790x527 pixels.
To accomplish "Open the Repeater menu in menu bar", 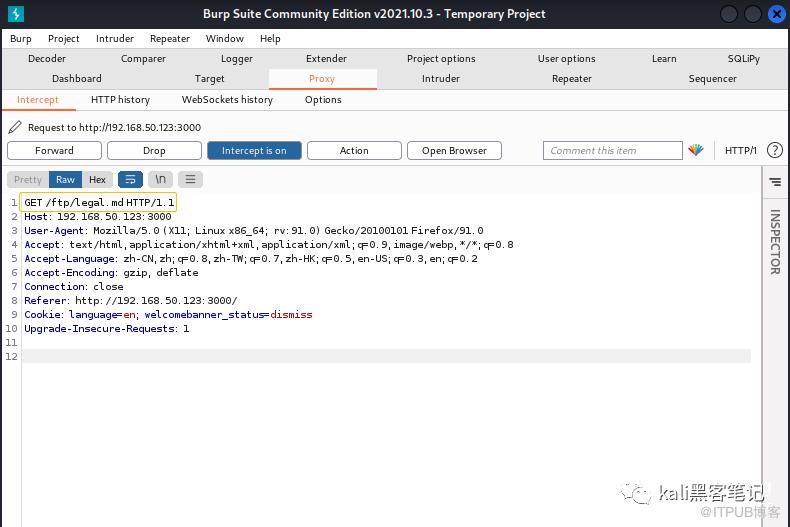I will tap(169, 39).
